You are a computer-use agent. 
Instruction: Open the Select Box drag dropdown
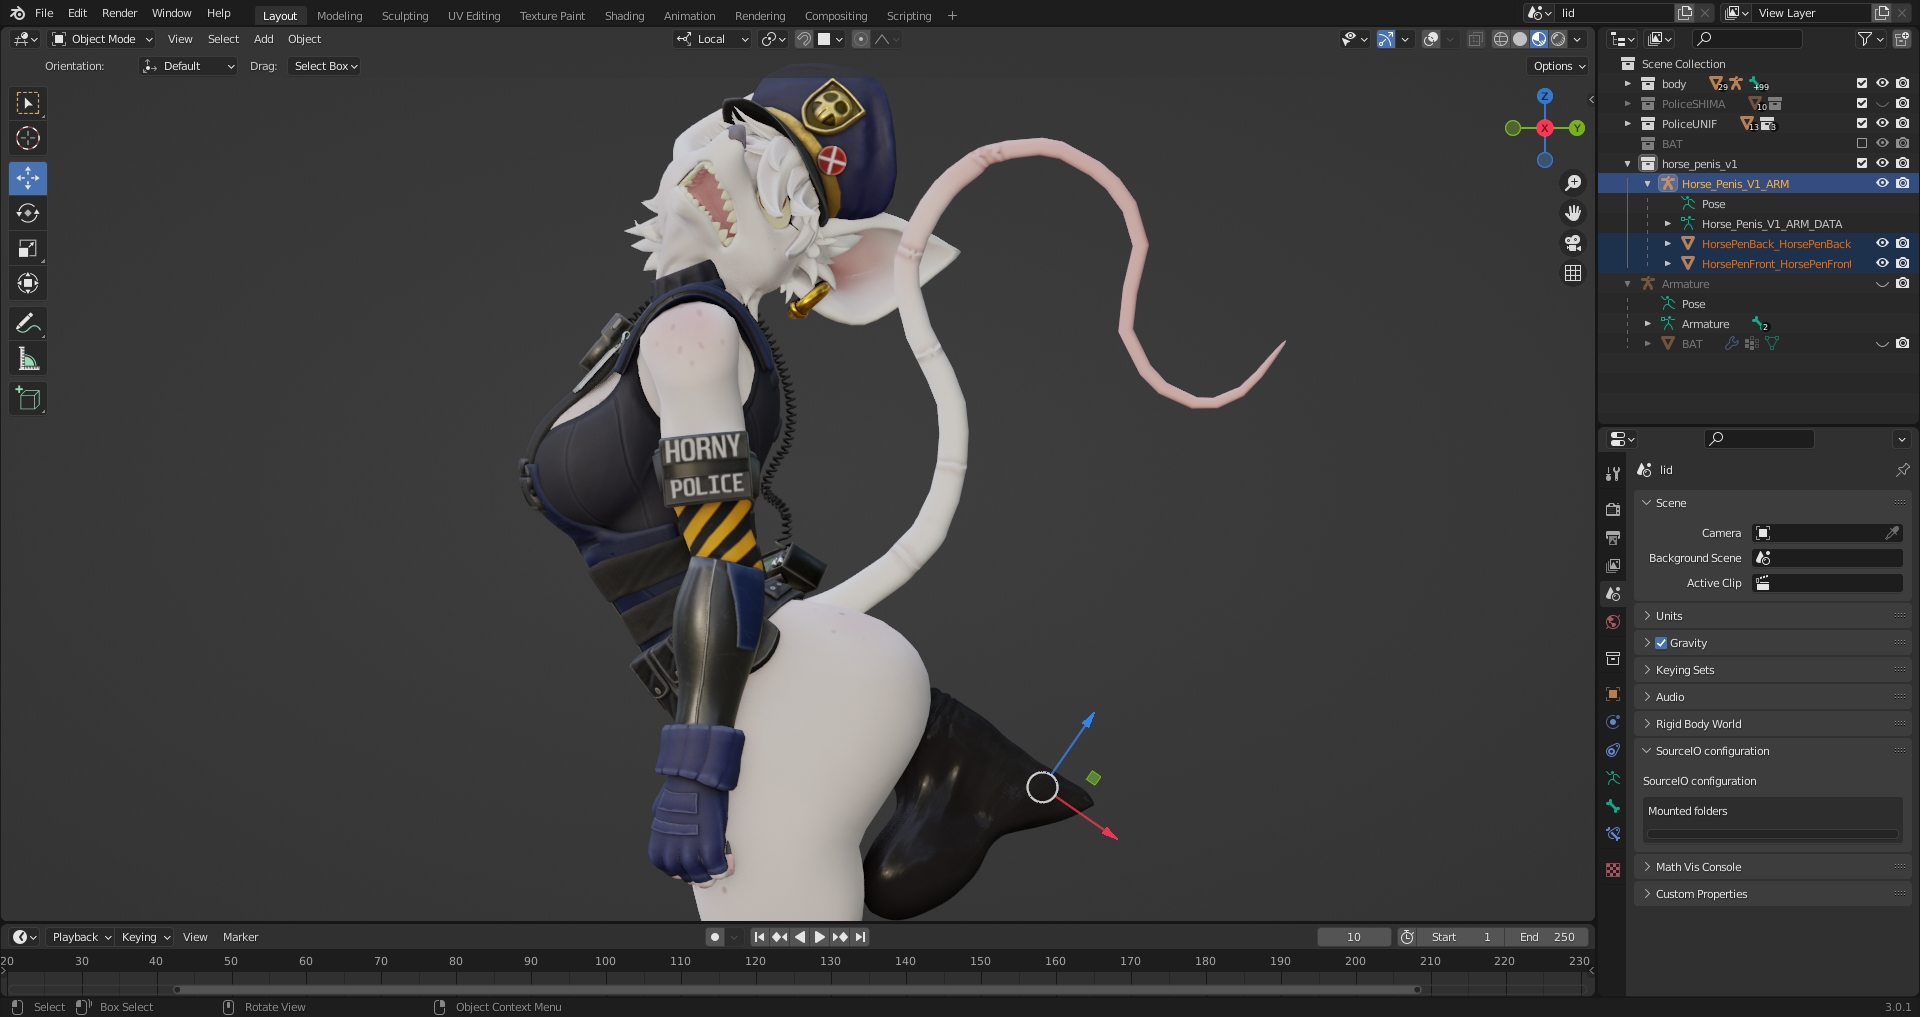coord(325,66)
